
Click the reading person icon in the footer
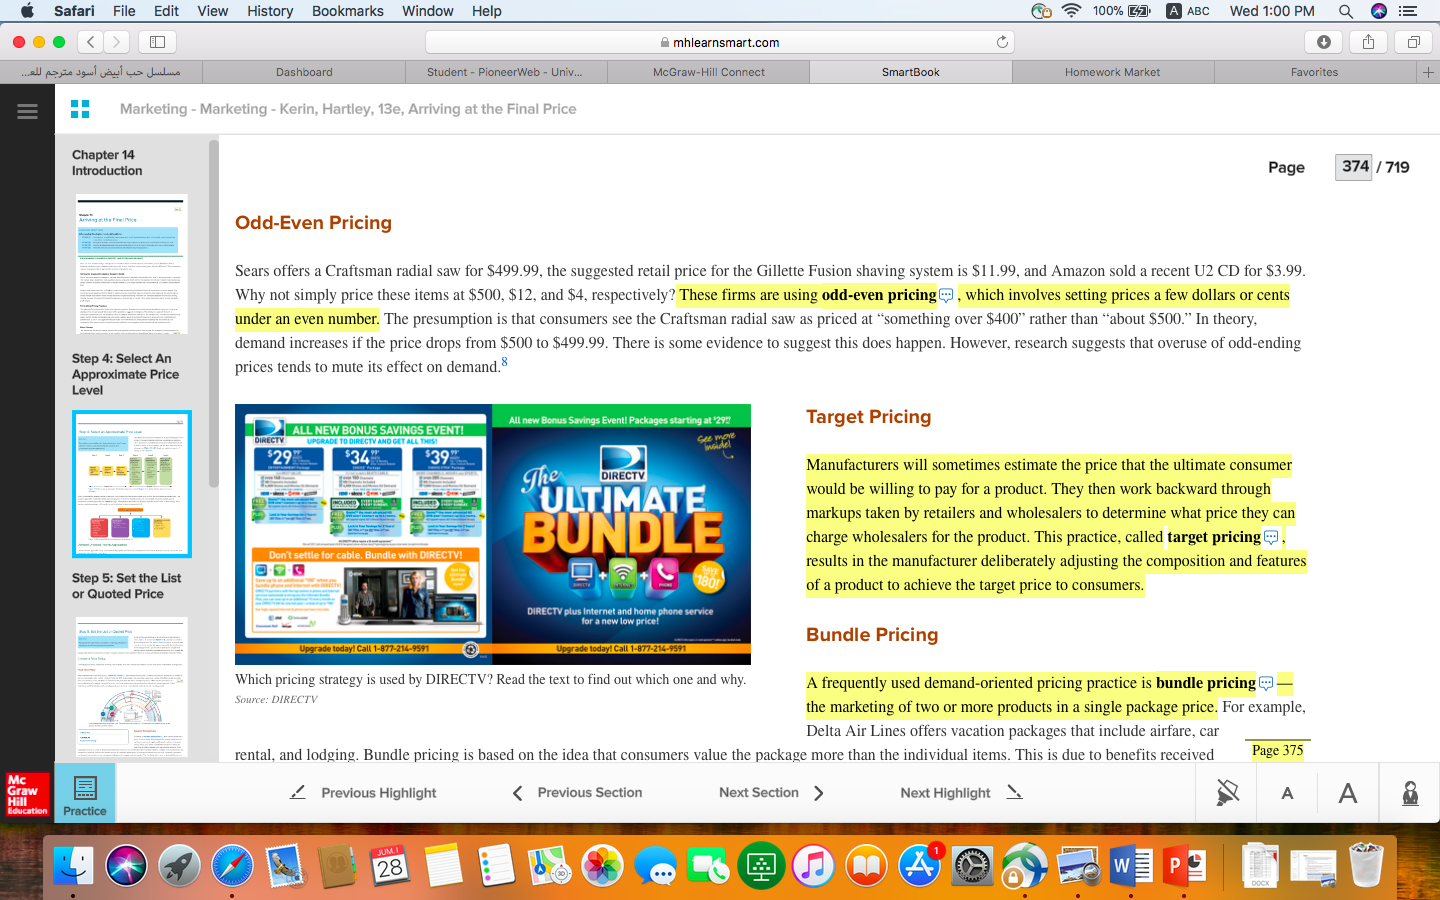point(1410,793)
